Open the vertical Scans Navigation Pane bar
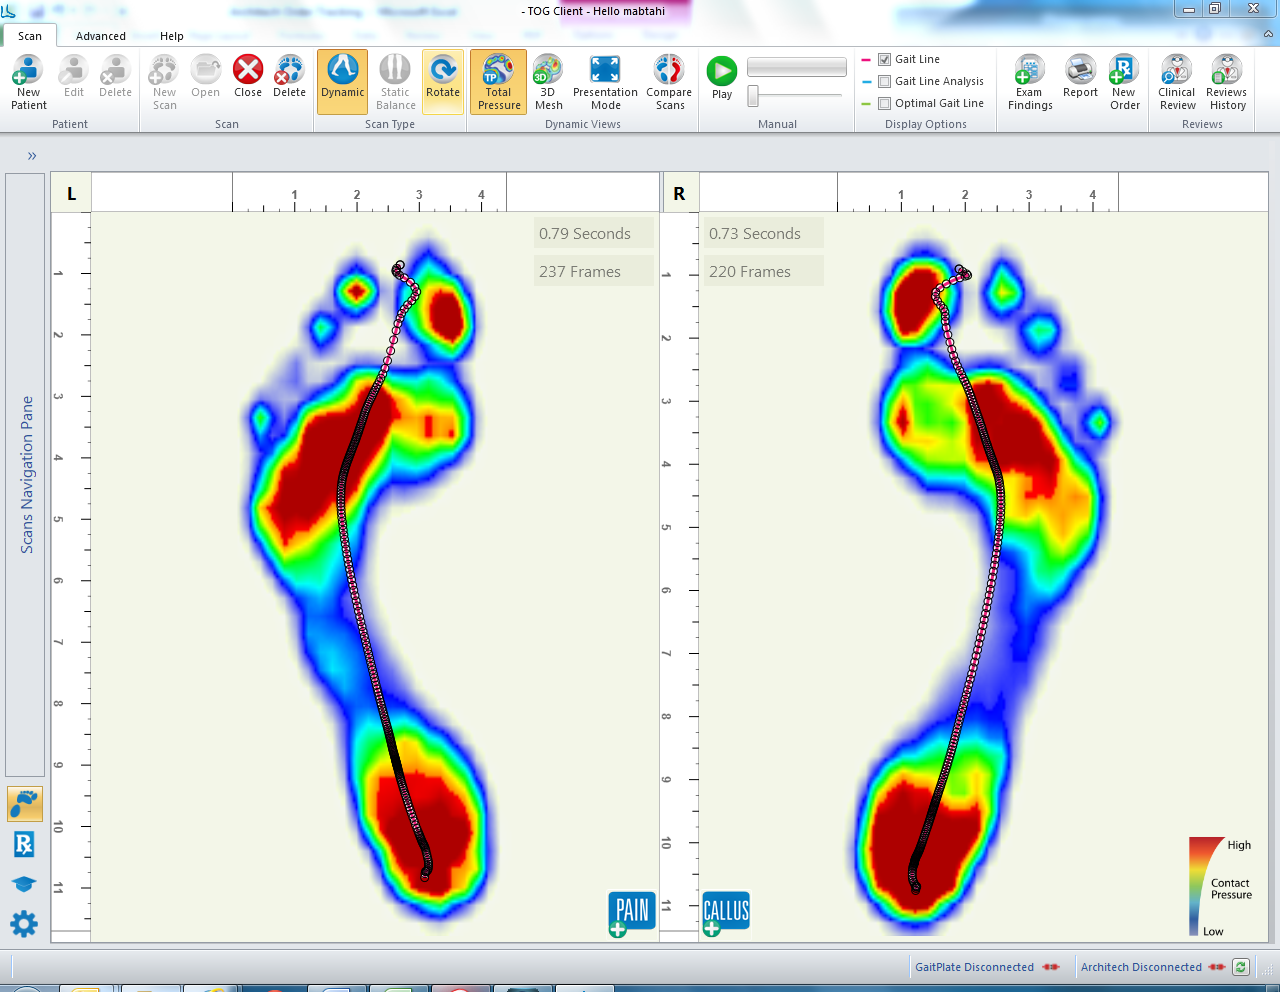This screenshot has width=1280, height=992. 25,475
